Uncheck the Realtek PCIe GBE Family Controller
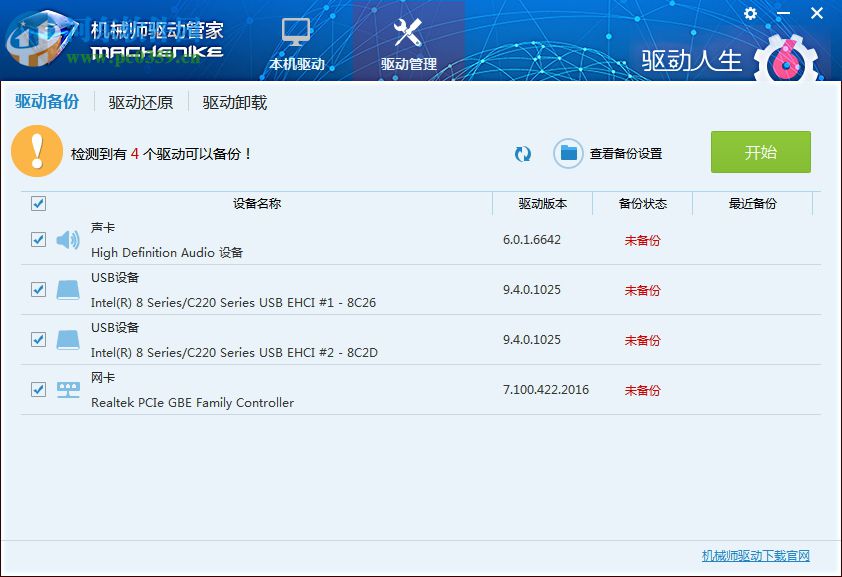This screenshot has width=842, height=577. coord(38,389)
